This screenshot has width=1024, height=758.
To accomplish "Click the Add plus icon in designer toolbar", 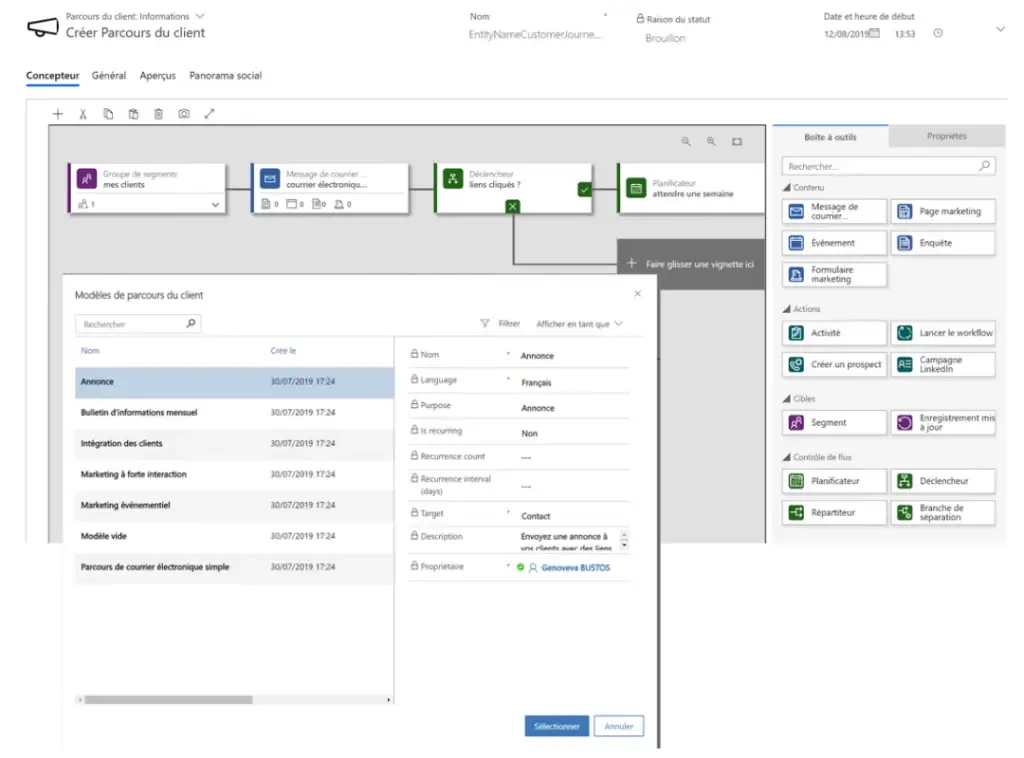I will (57, 114).
